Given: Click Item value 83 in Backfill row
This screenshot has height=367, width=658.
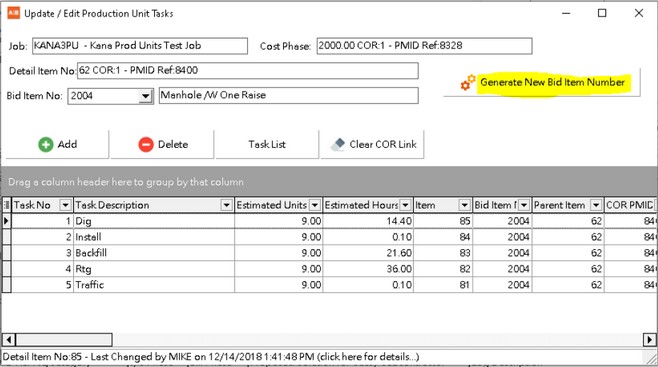Looking at the screenshot, I should [443, 253].
